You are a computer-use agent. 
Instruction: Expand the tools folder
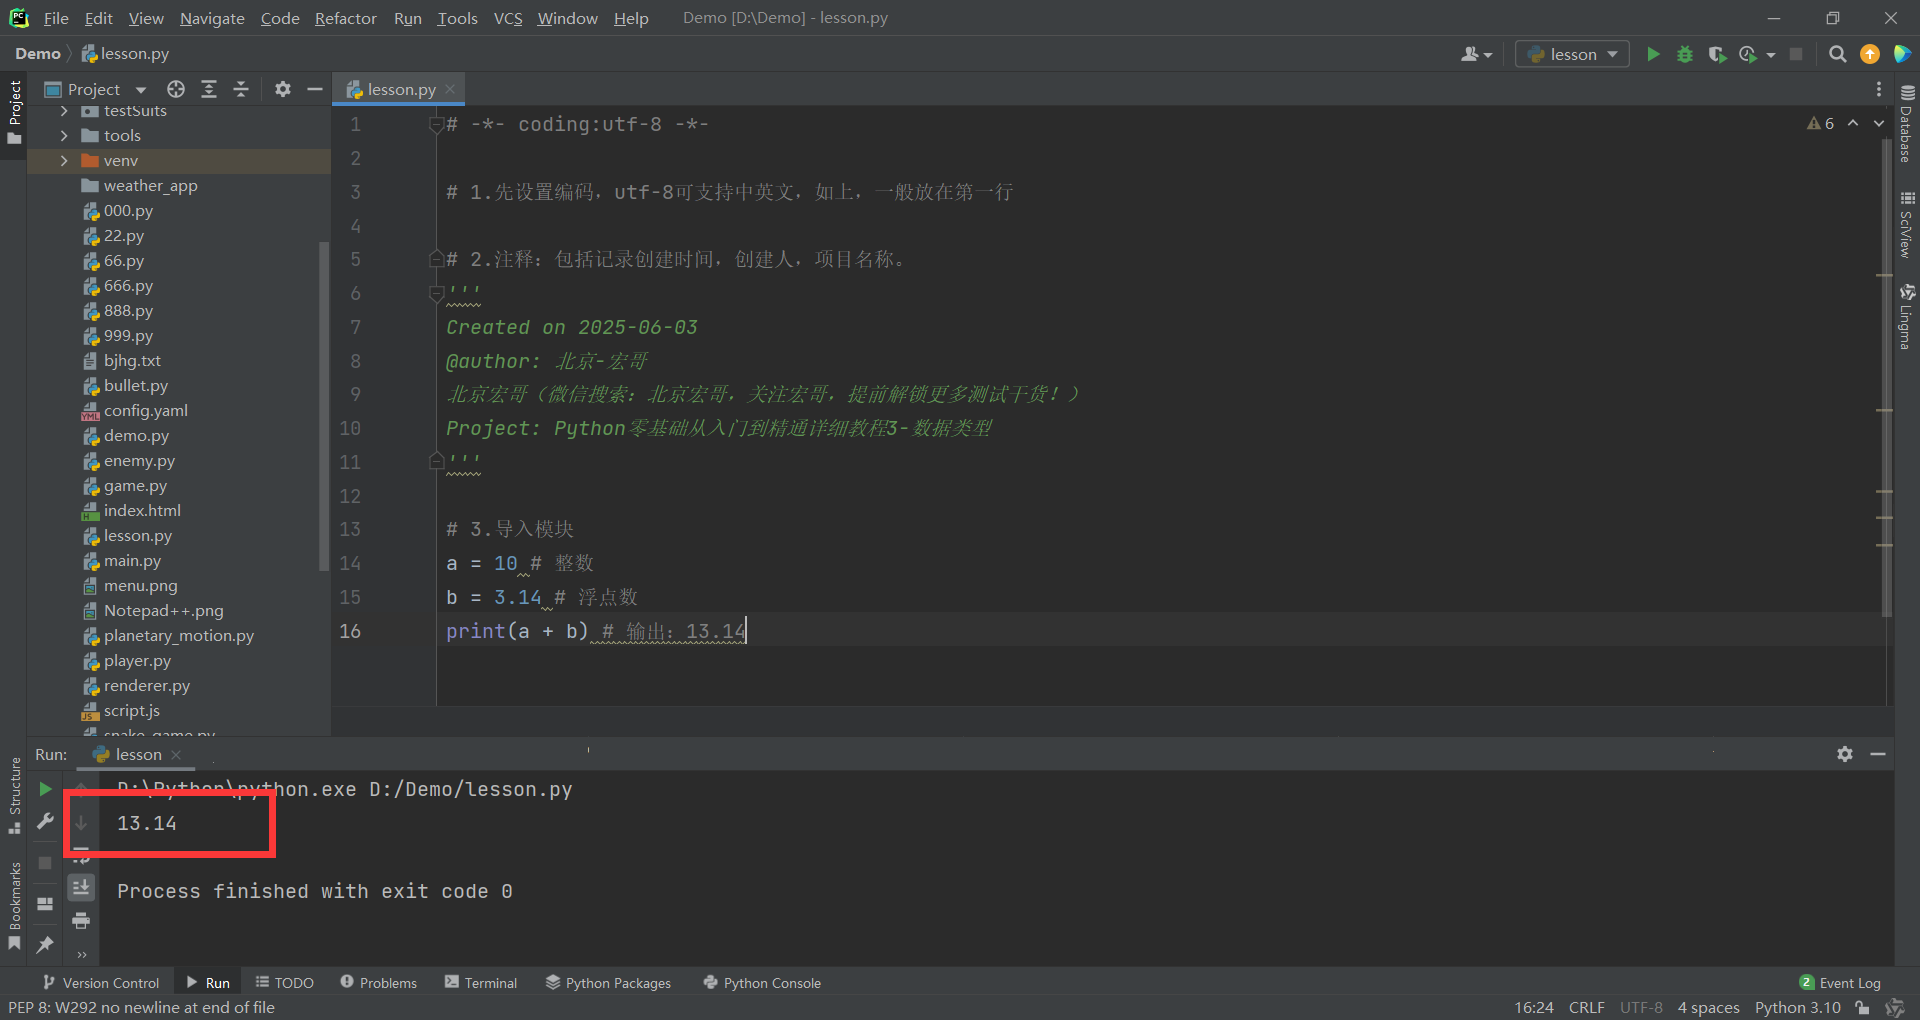pyautogui.click(x=64, y=136)
